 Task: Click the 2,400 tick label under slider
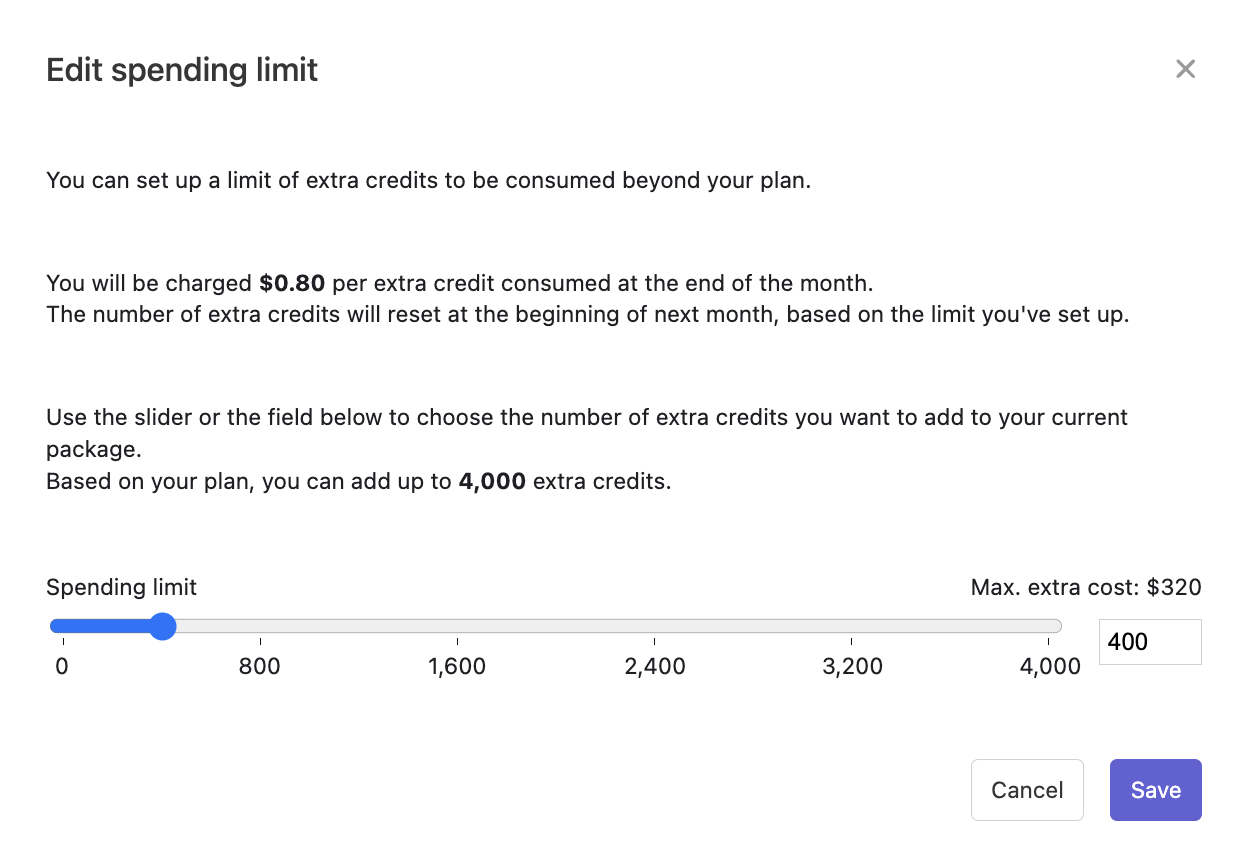click(655, 666)
